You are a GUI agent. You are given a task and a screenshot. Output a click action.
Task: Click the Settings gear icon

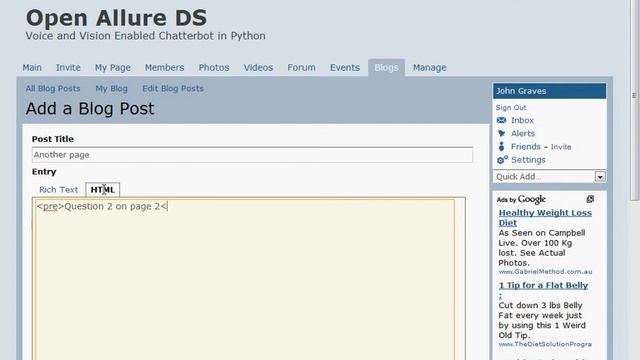(x=502, y=160)
